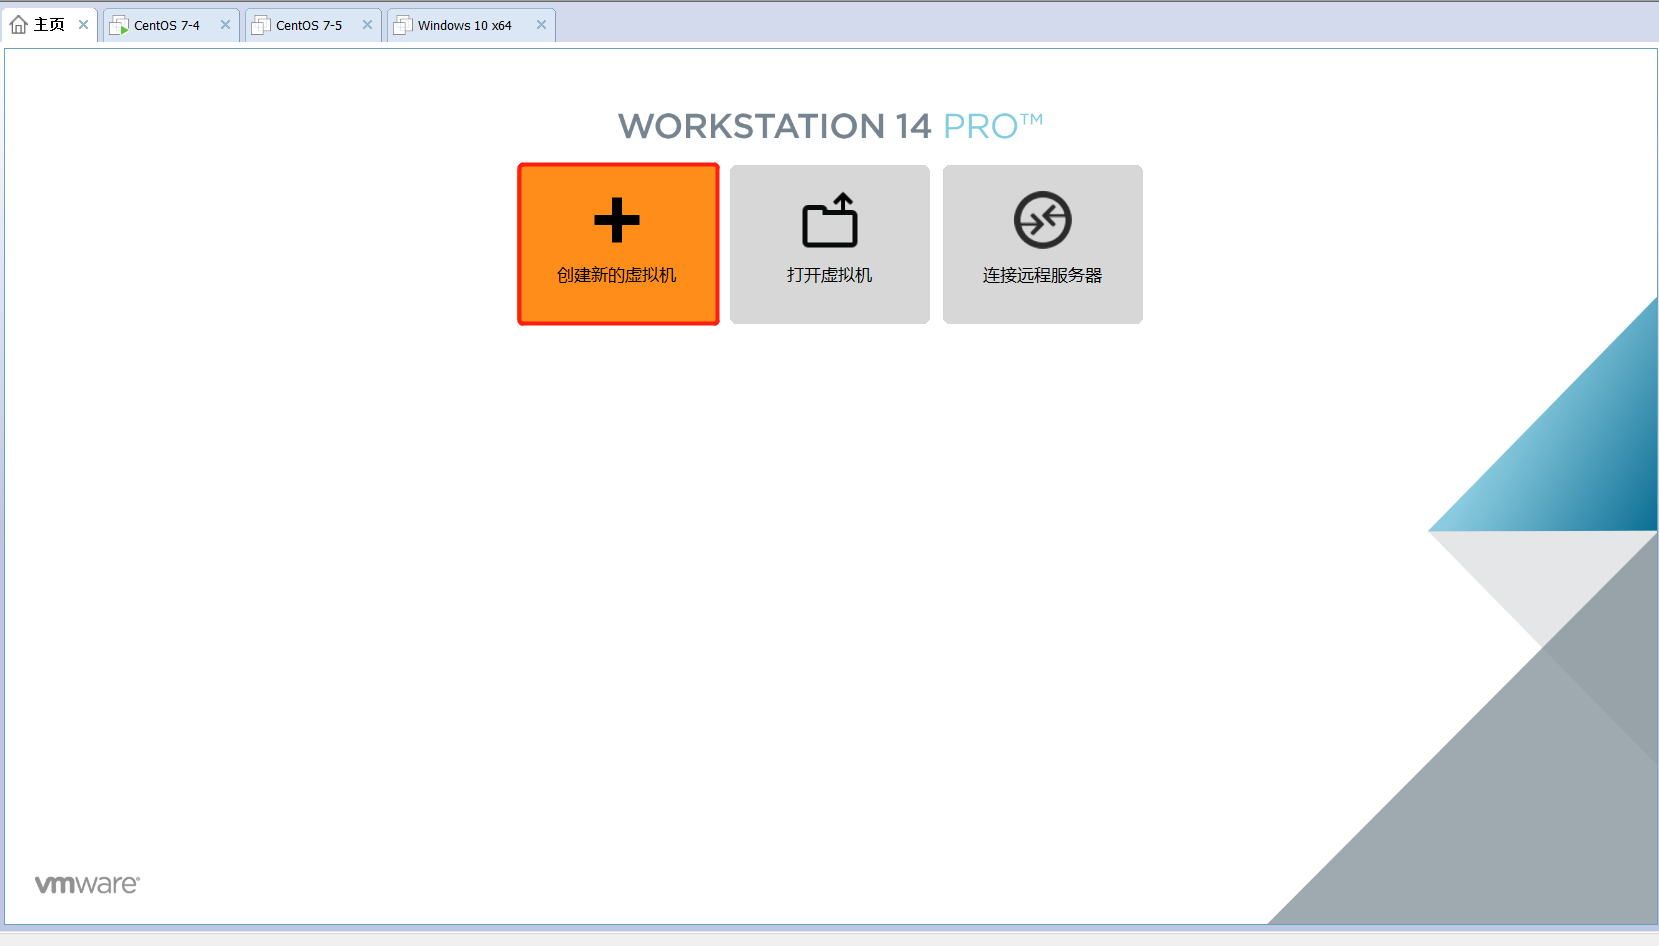Screen dimensions: 1659x946
Task: Click the running VM icon on CentOS 7-4
Action: (119, 25)
